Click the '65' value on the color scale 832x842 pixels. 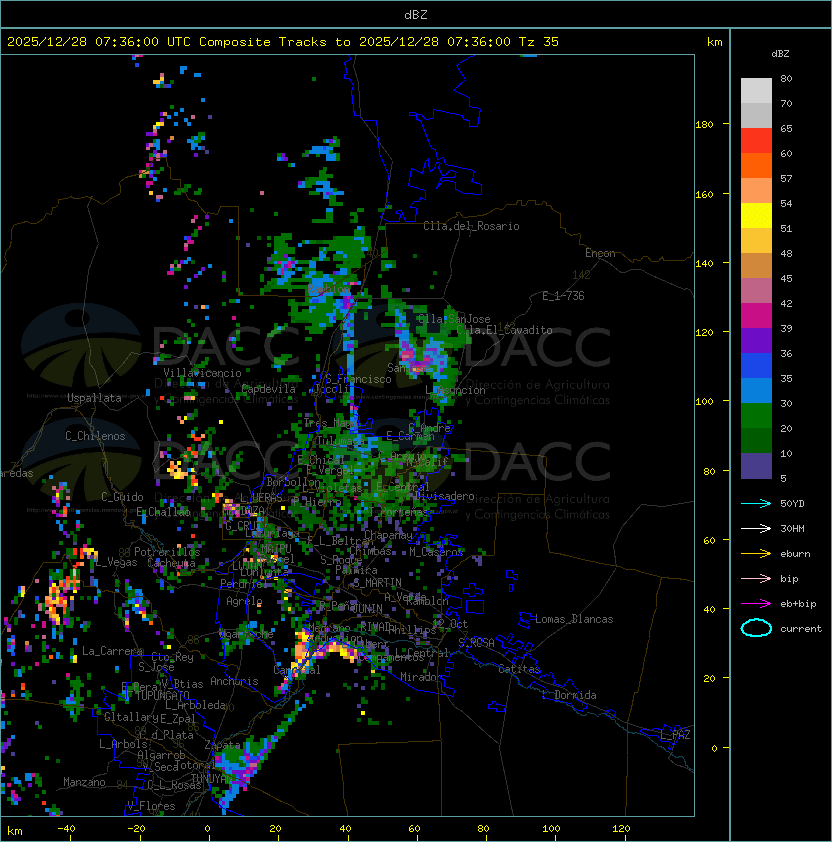coord(786,128)
